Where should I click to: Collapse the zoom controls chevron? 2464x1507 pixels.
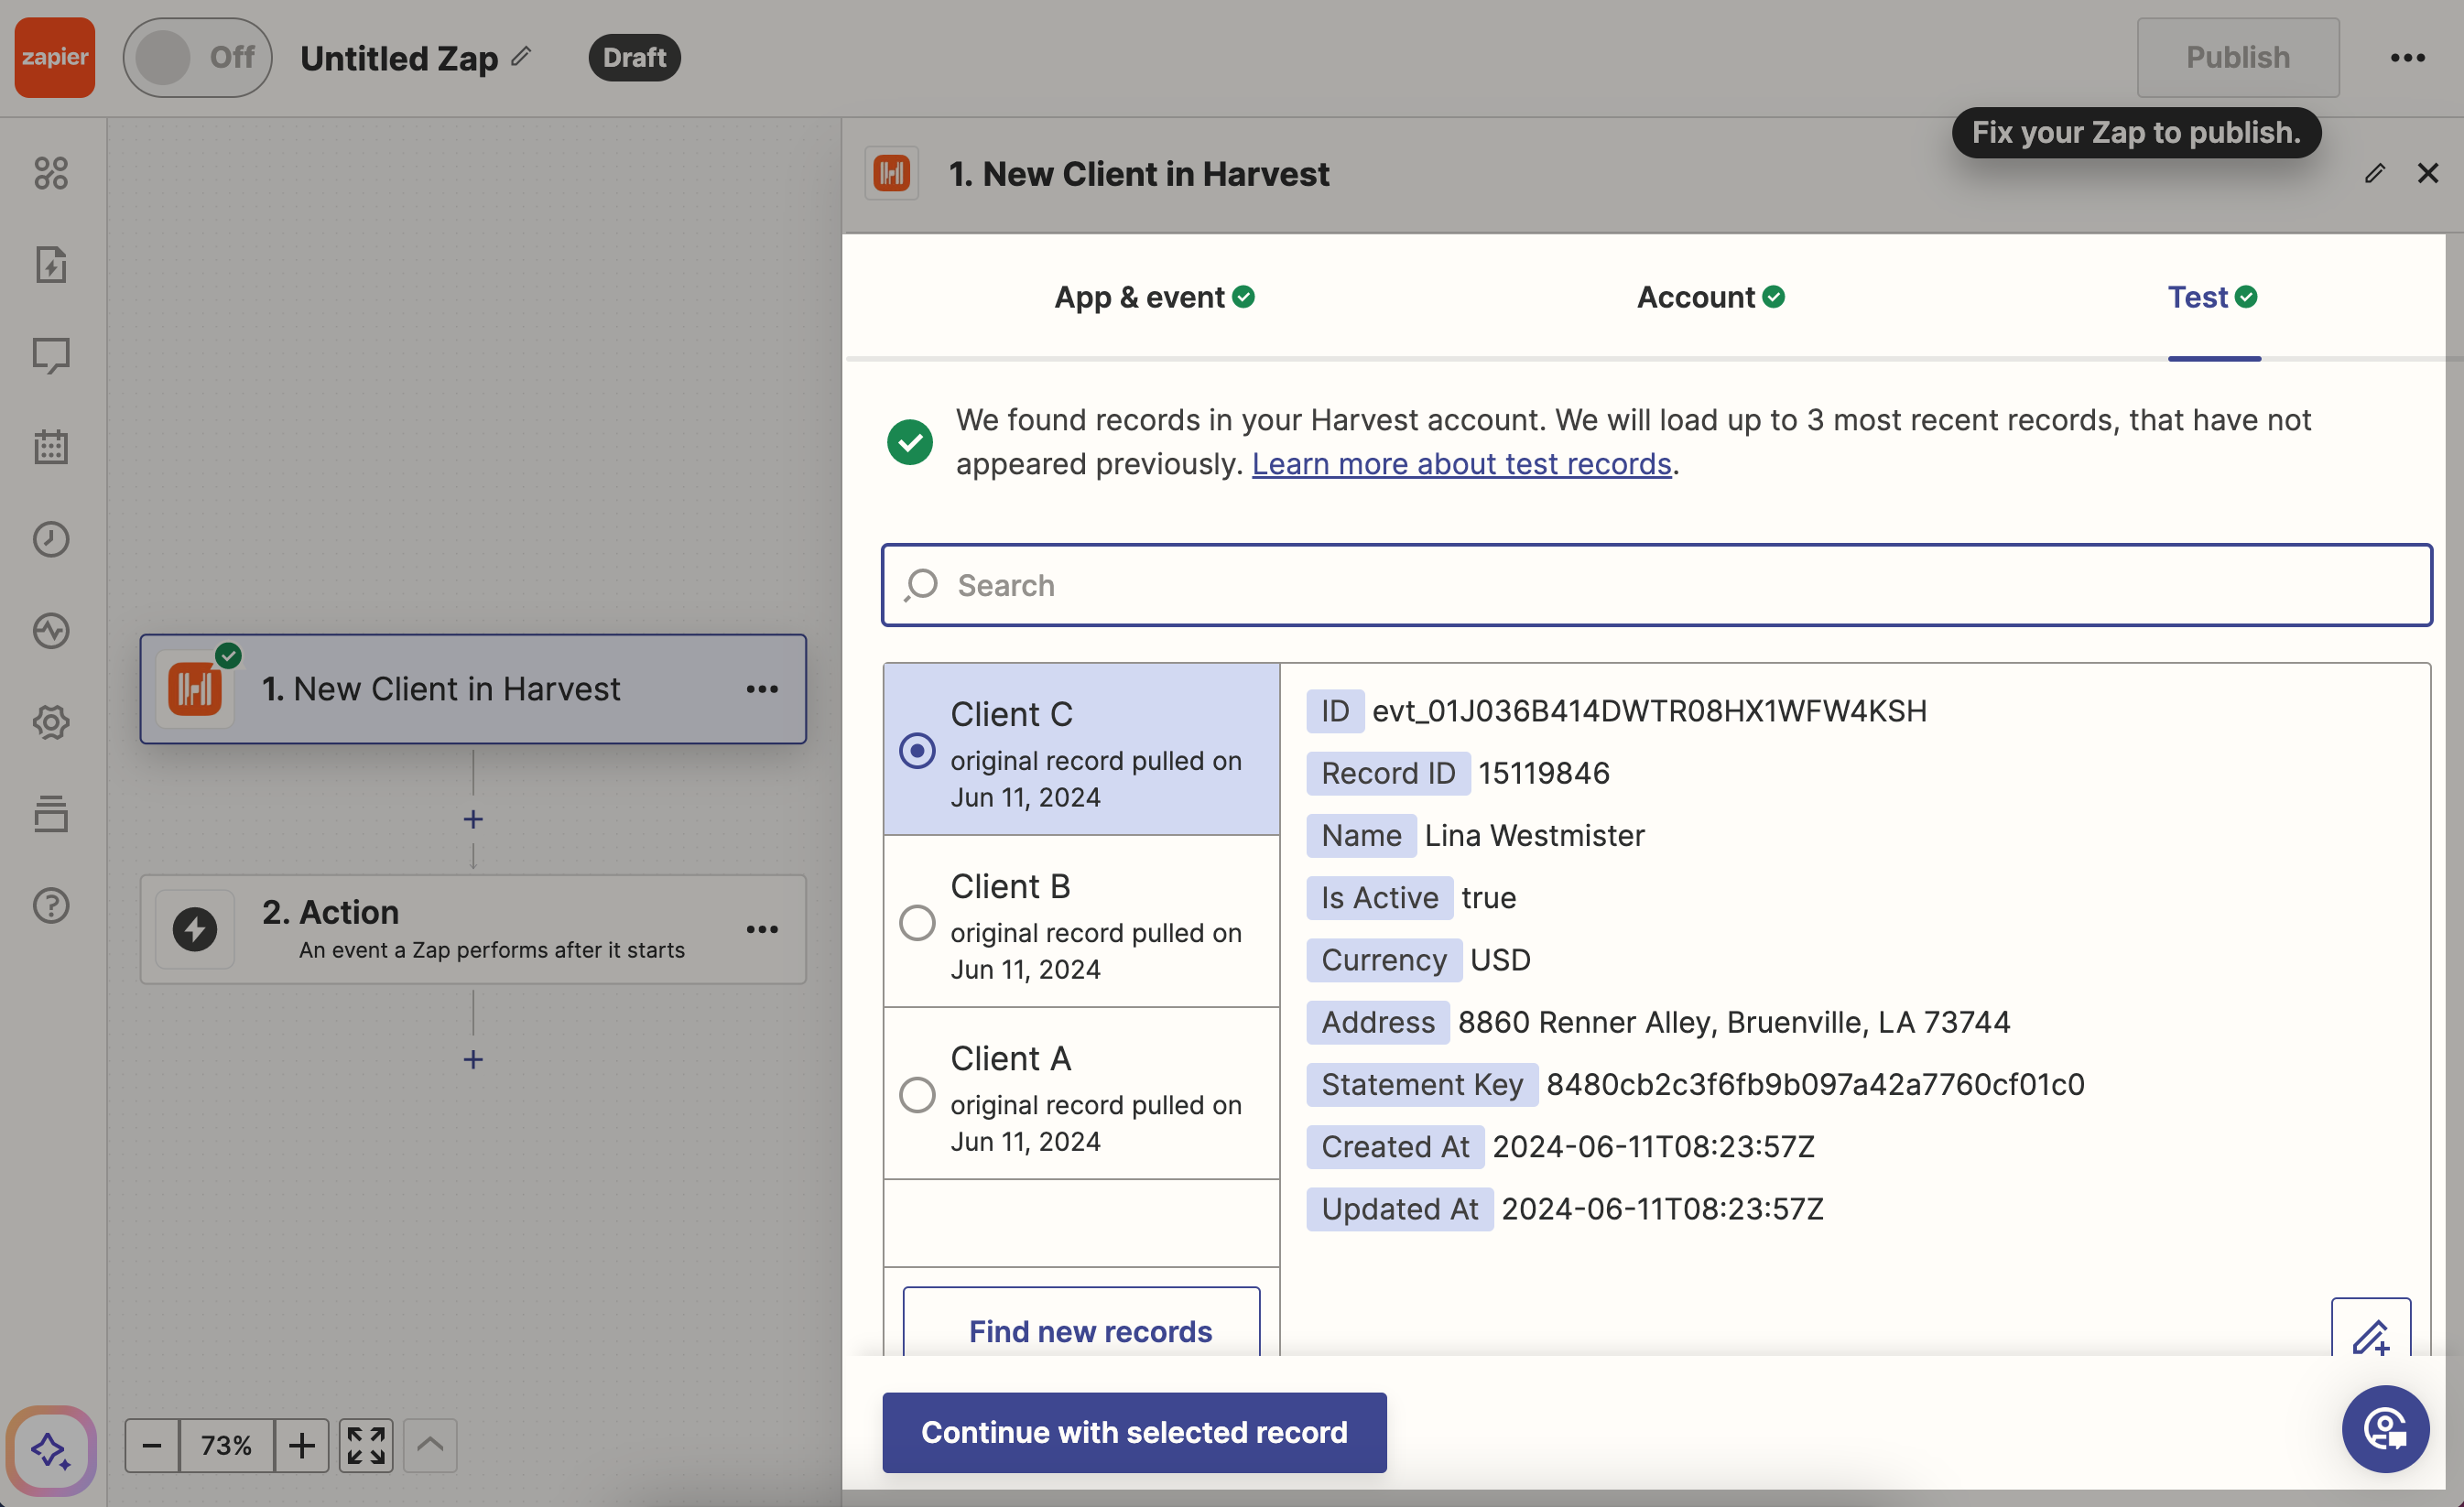pyautogui.click(x=430, y=1445)
